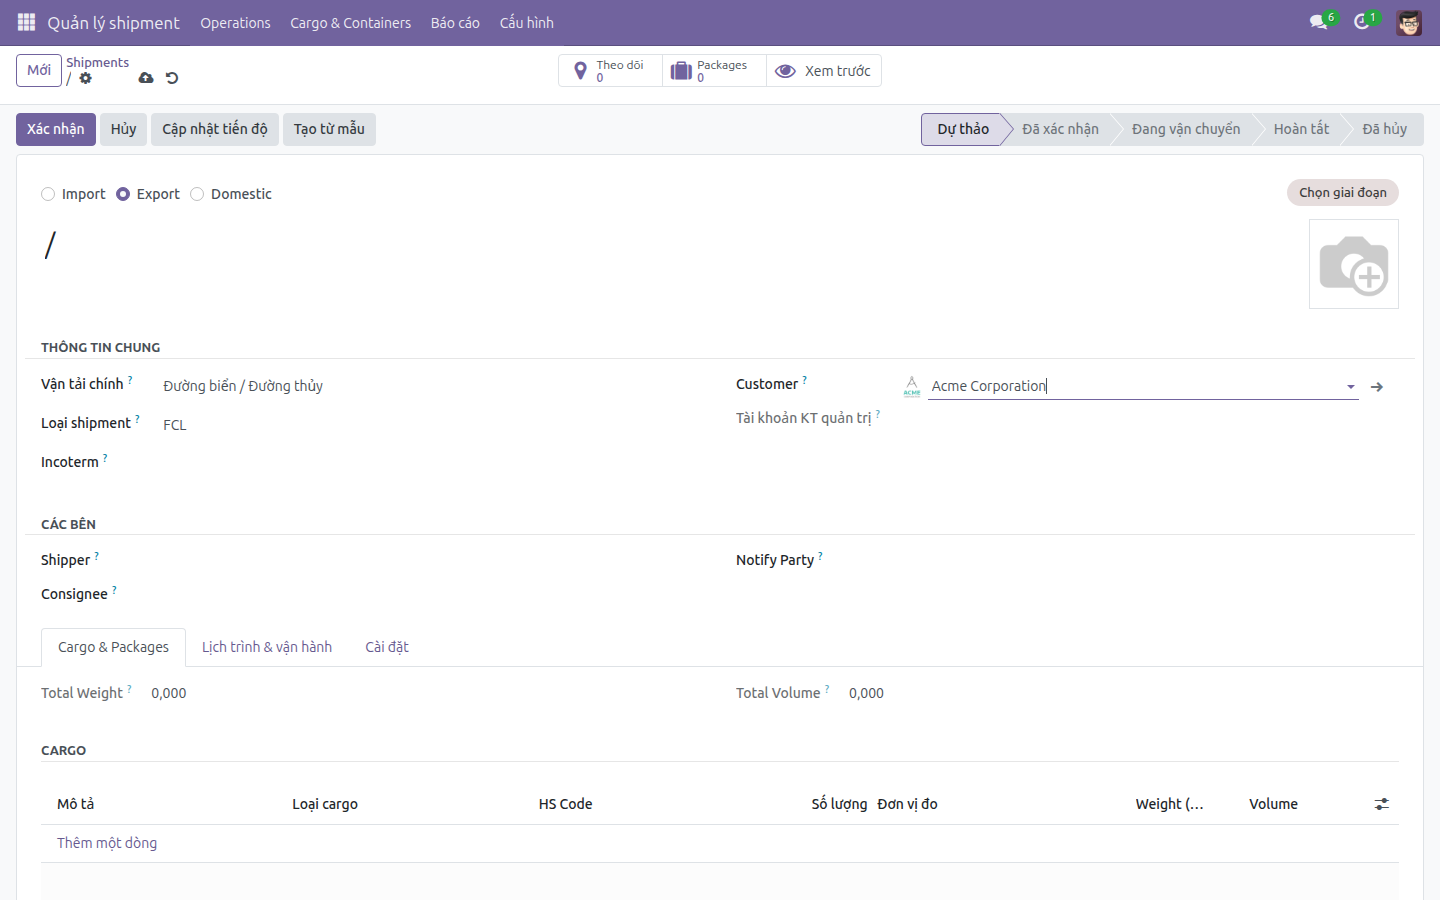1440x900 pixels.
Task: Switch to the Cài đặt tab
Action: [x=387, y=647]
